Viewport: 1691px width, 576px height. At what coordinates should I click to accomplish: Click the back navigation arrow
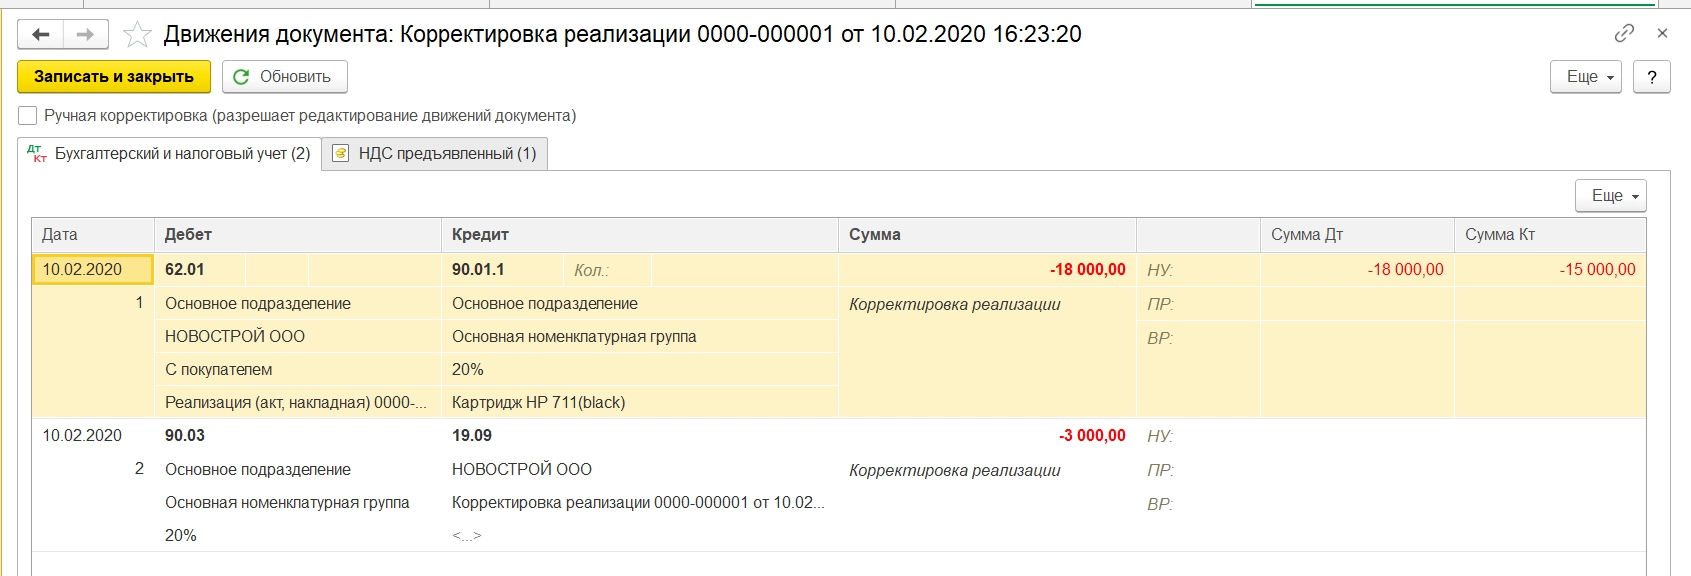coord(40,35)
